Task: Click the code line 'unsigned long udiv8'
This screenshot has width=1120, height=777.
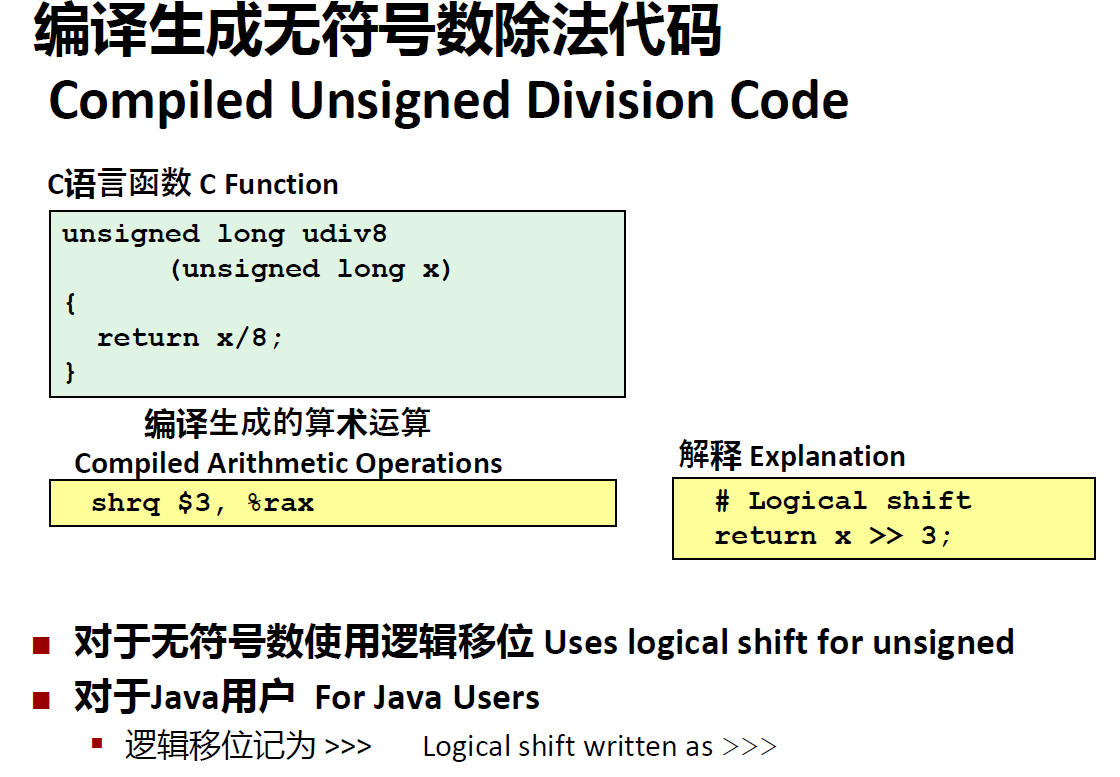Action: [x=224, y=234]
